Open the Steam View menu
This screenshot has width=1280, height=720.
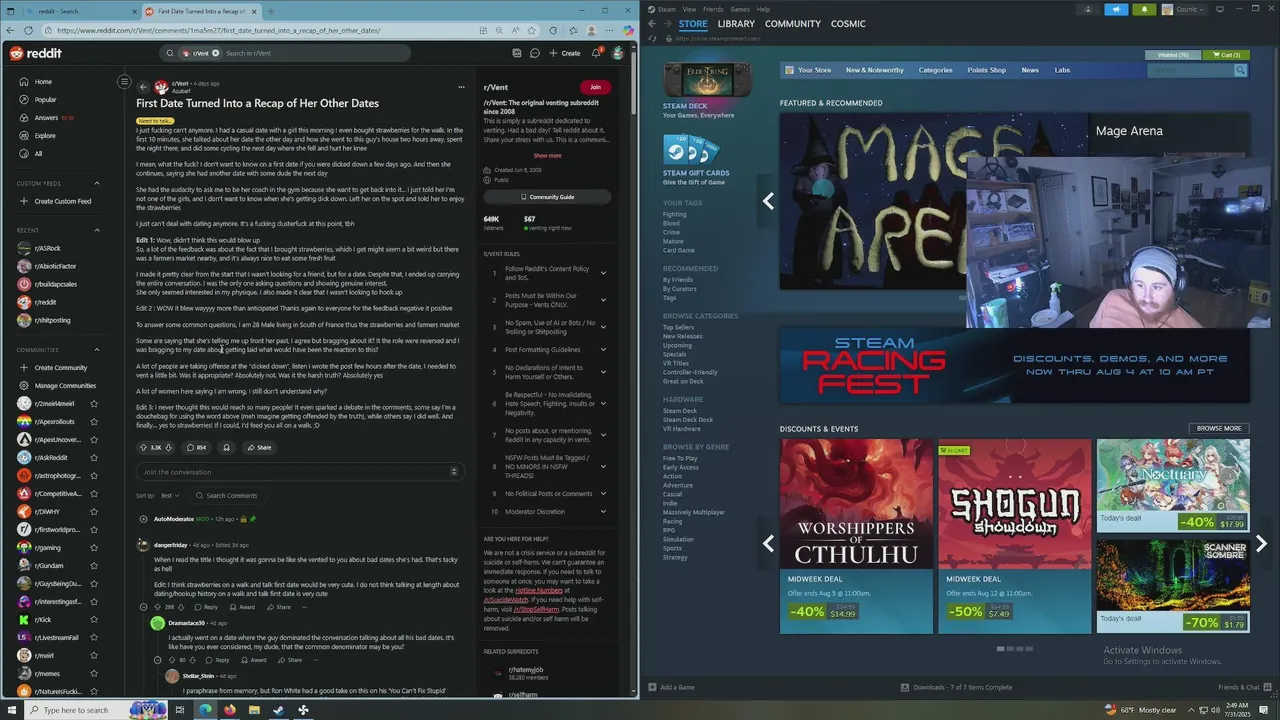point(687,9)
